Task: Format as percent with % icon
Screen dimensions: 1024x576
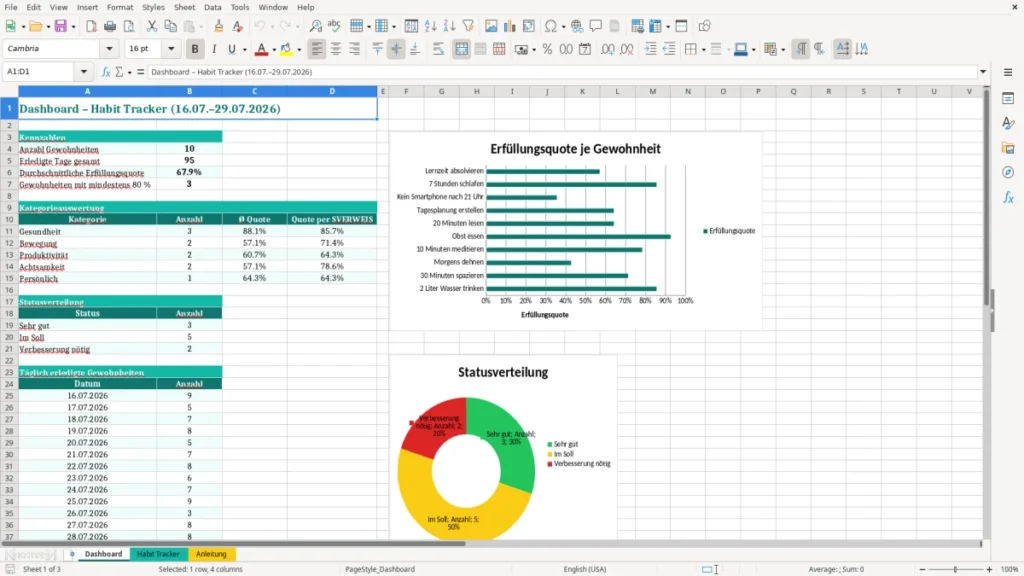Action: (x=547, y=49)
